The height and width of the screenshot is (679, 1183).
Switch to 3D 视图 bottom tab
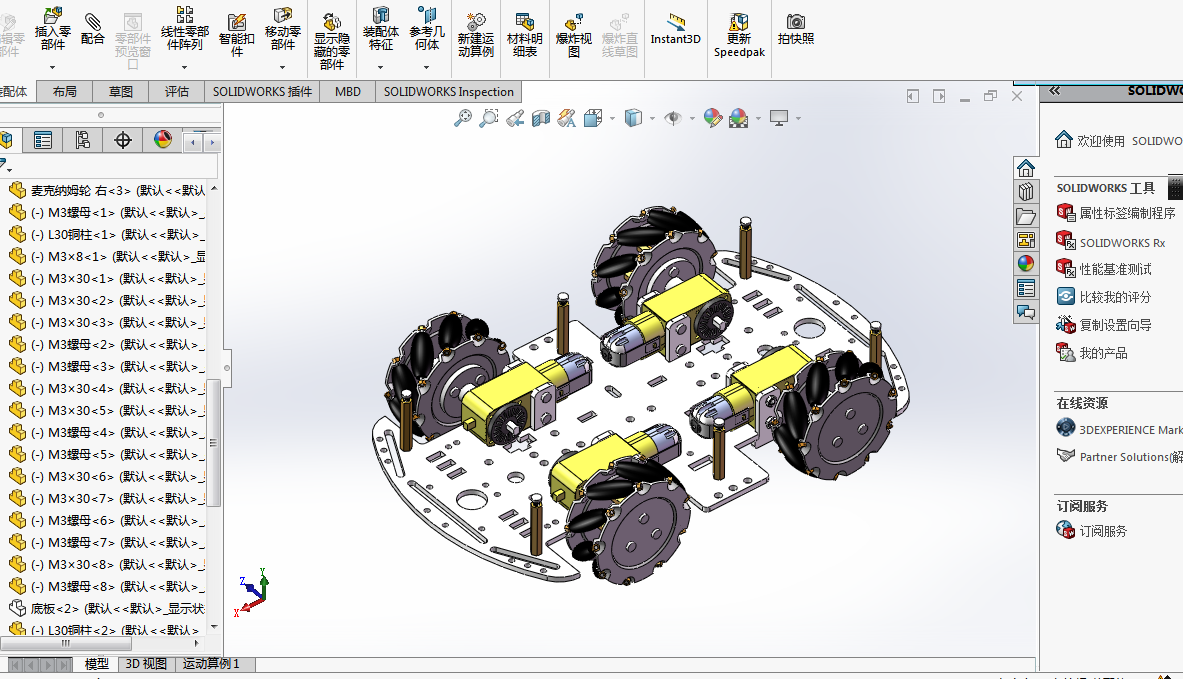146,664
